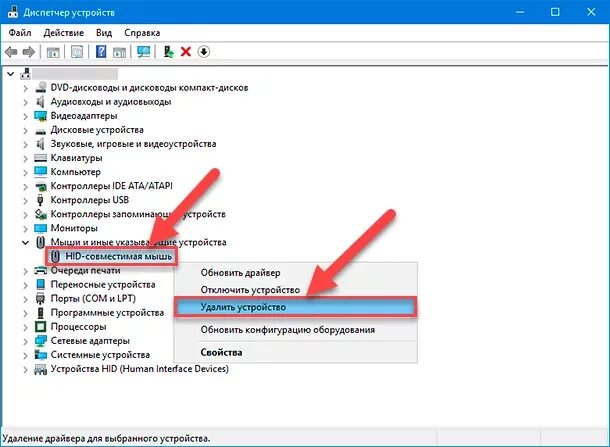610x447 pixels.
Task: Click the mouse icon of Мыши и иные указывающие устройства
Action: [x=40, y=242]
